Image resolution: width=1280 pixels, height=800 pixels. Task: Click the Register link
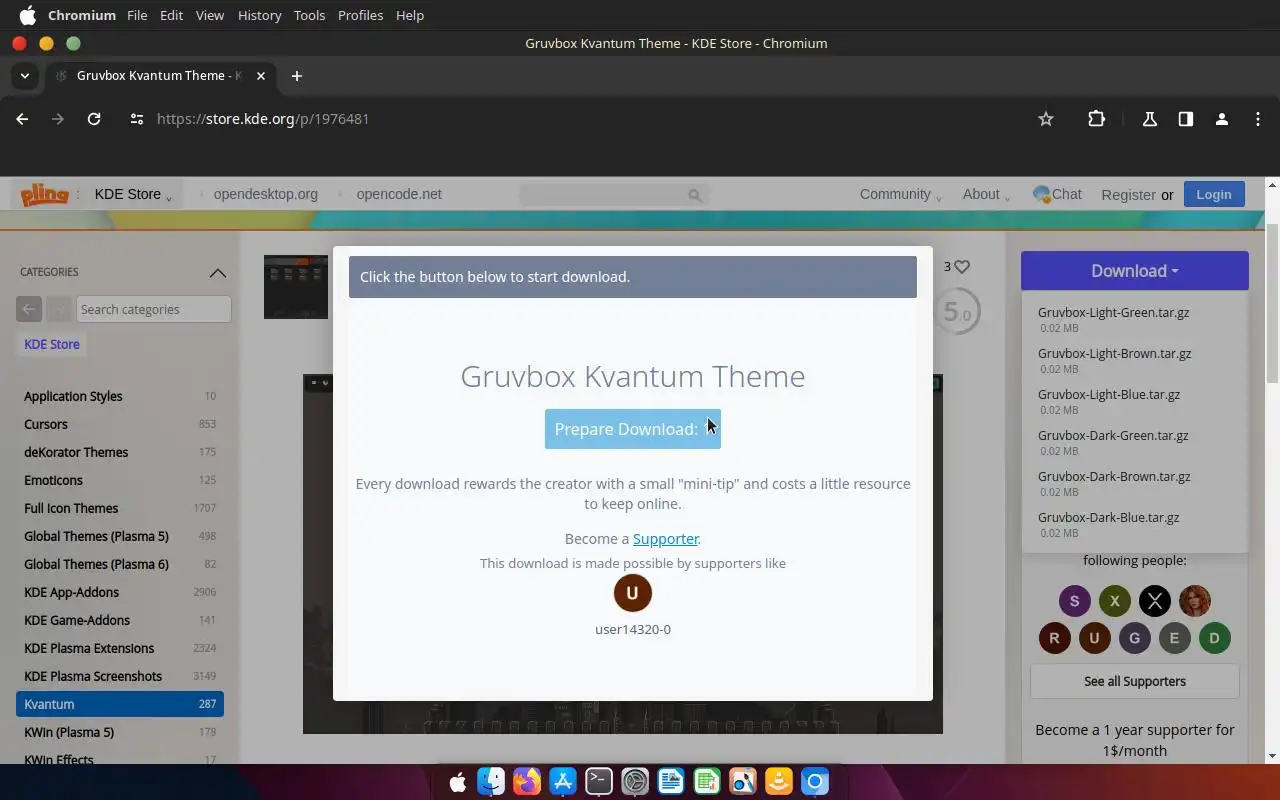point(1128,195)
